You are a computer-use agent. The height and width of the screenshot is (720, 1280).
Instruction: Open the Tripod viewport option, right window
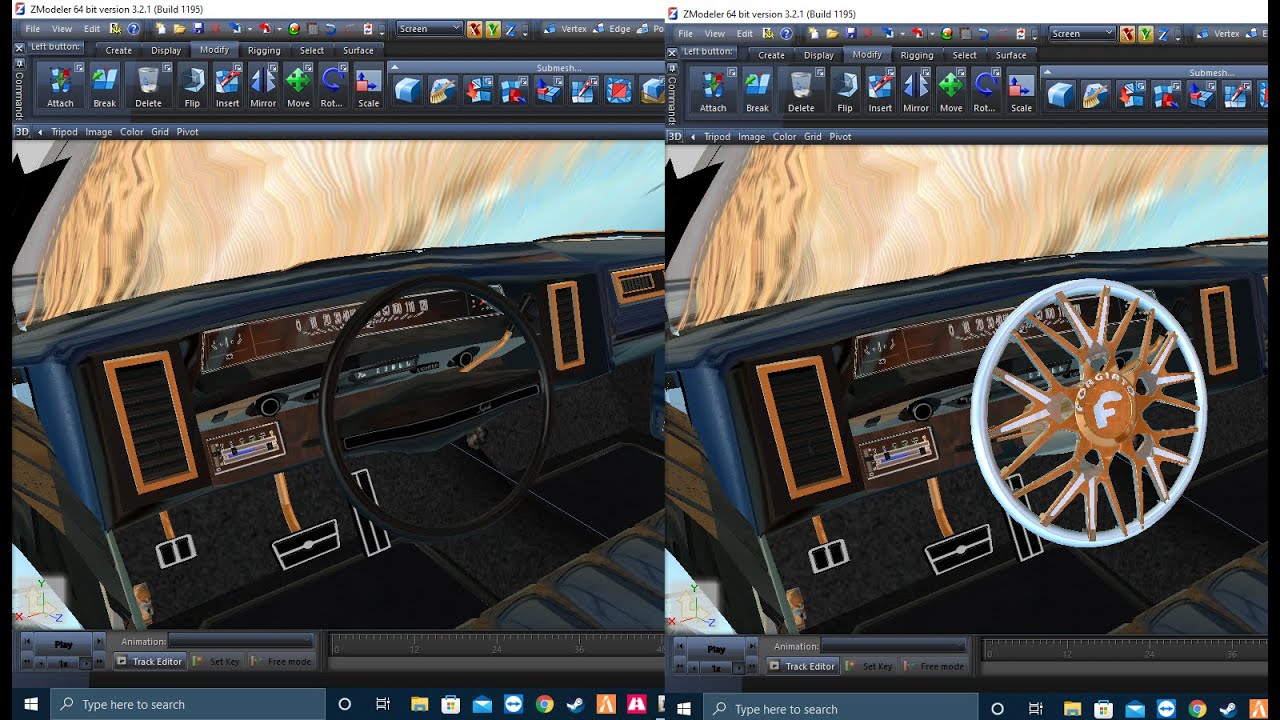(x=717, y=137)
